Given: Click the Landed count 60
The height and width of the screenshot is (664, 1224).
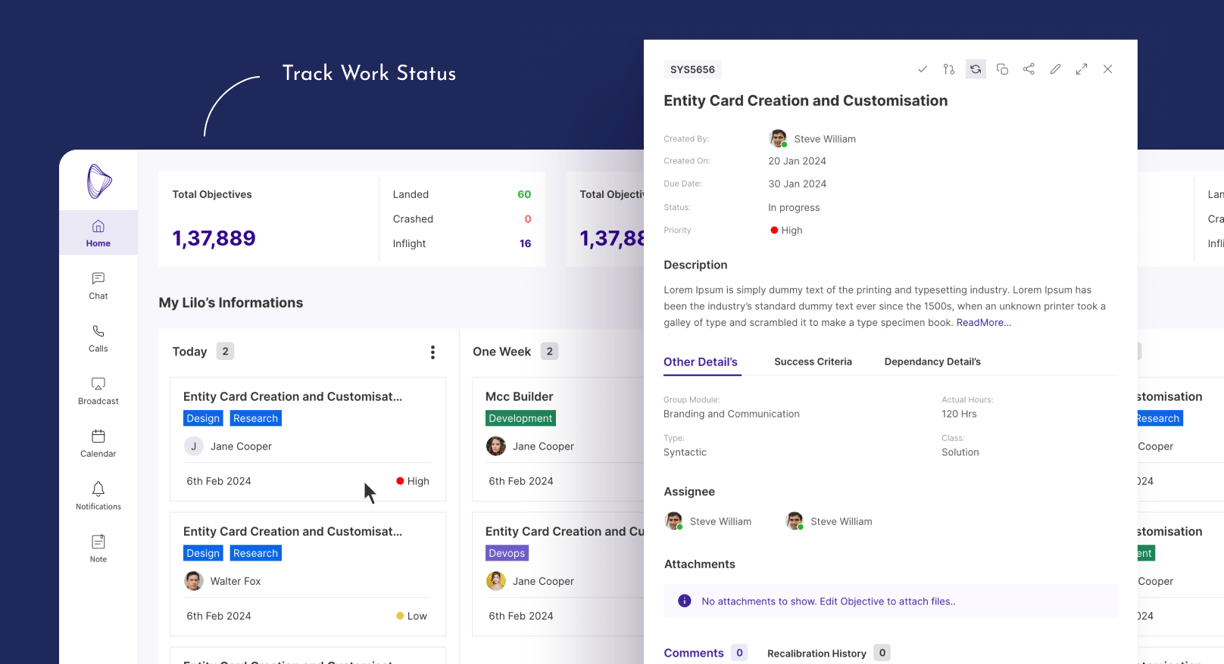Looking at the screenshot, I should pyautogui.click(x=524, y=194).
